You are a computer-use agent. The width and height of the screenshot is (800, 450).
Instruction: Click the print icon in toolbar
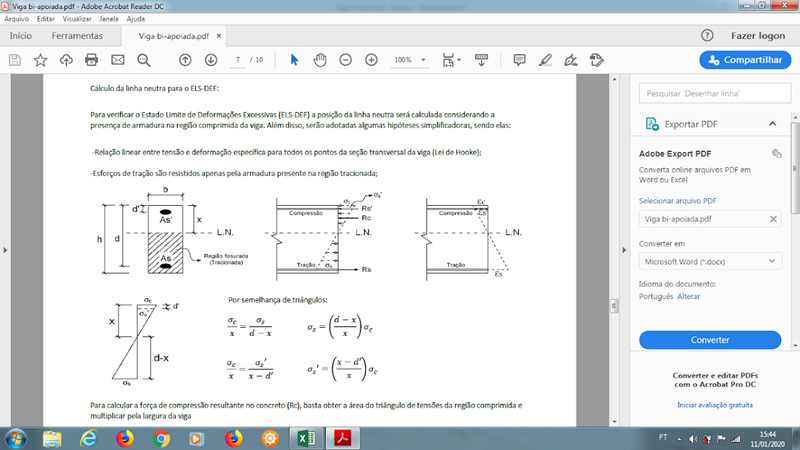92,60
